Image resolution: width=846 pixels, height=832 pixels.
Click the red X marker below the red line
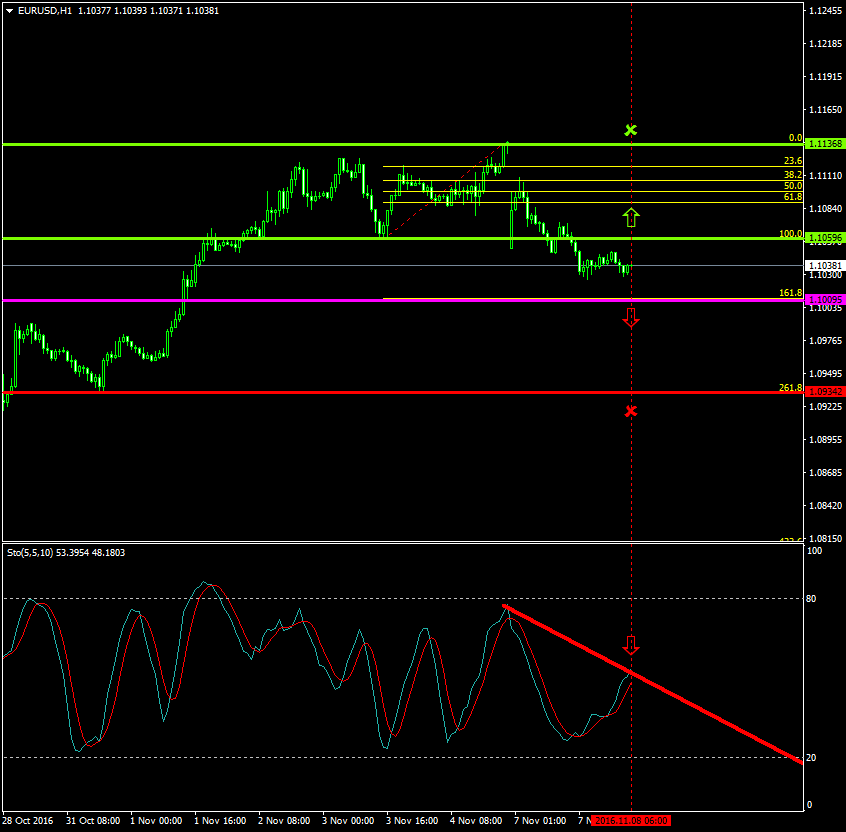coord(630,411)
